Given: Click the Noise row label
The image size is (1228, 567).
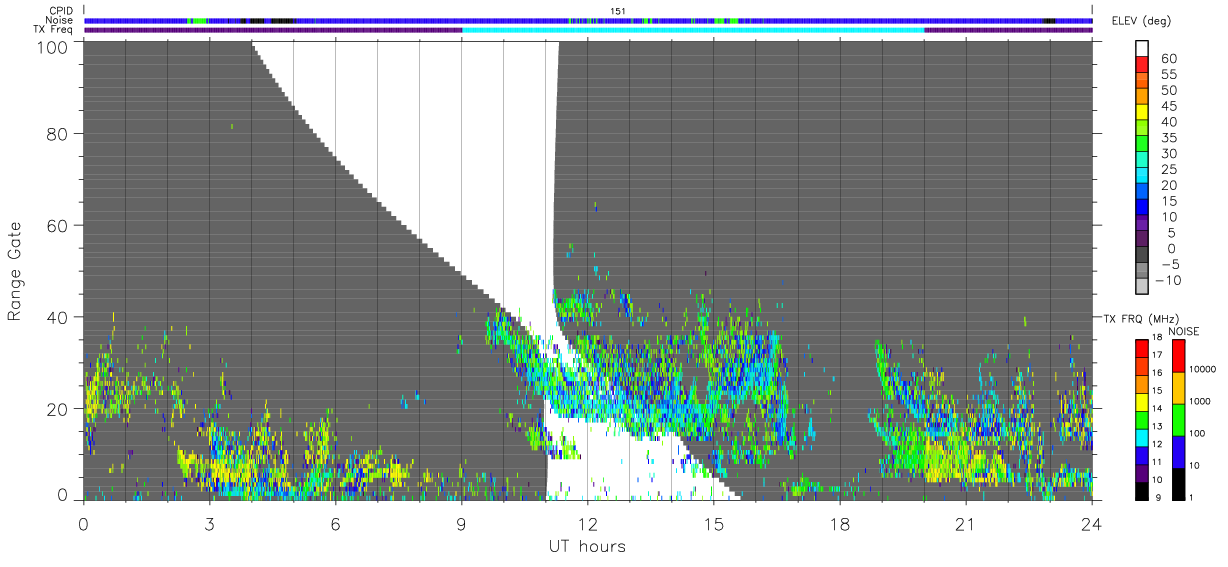Looking at the screenshot, I should 59,21.
